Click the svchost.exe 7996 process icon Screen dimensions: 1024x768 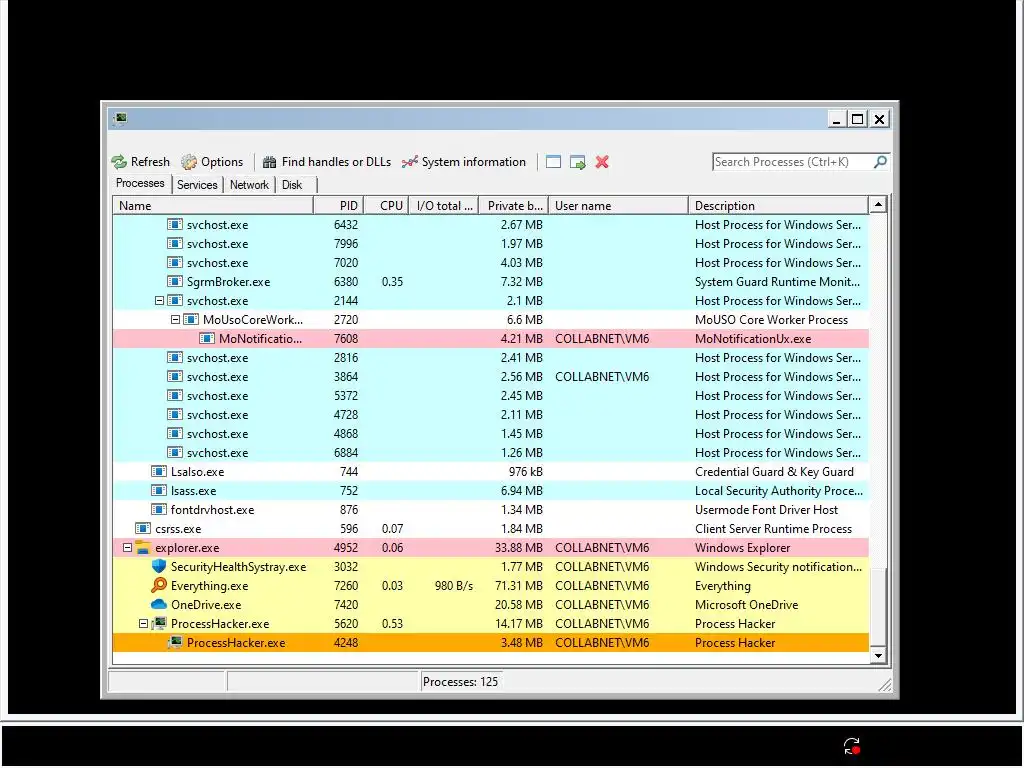[174, 244]
